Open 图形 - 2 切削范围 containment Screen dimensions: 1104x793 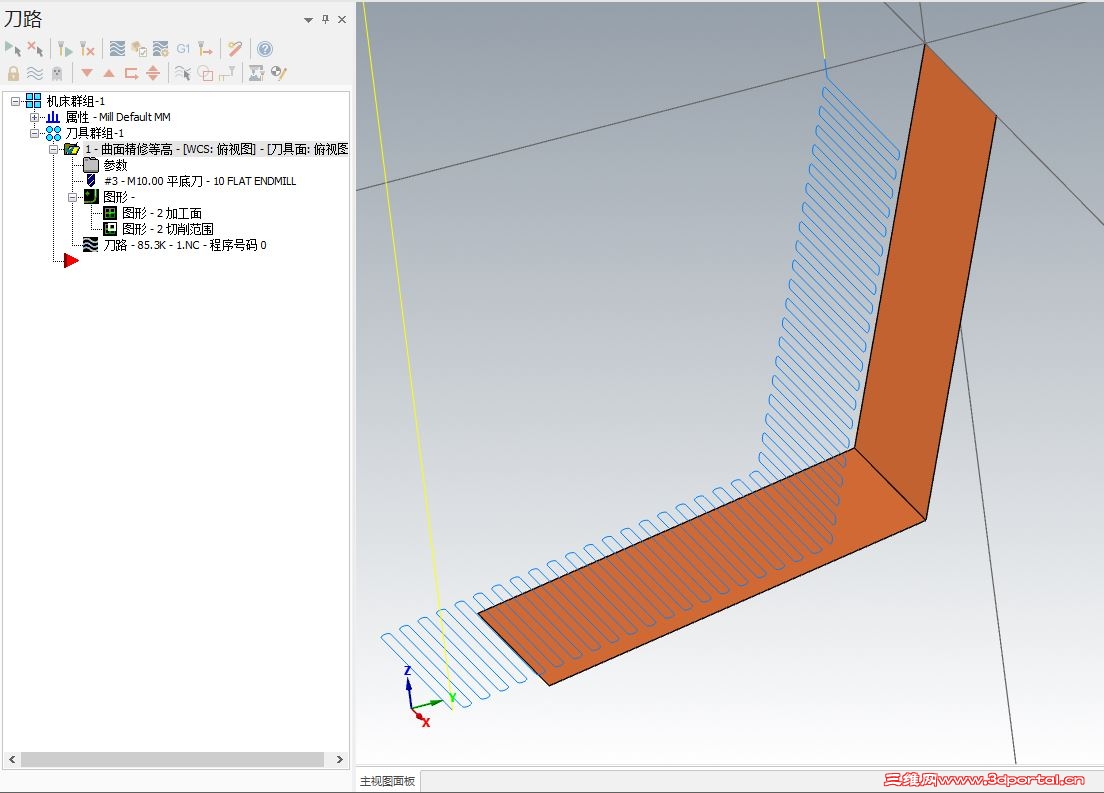coord(168,229)
